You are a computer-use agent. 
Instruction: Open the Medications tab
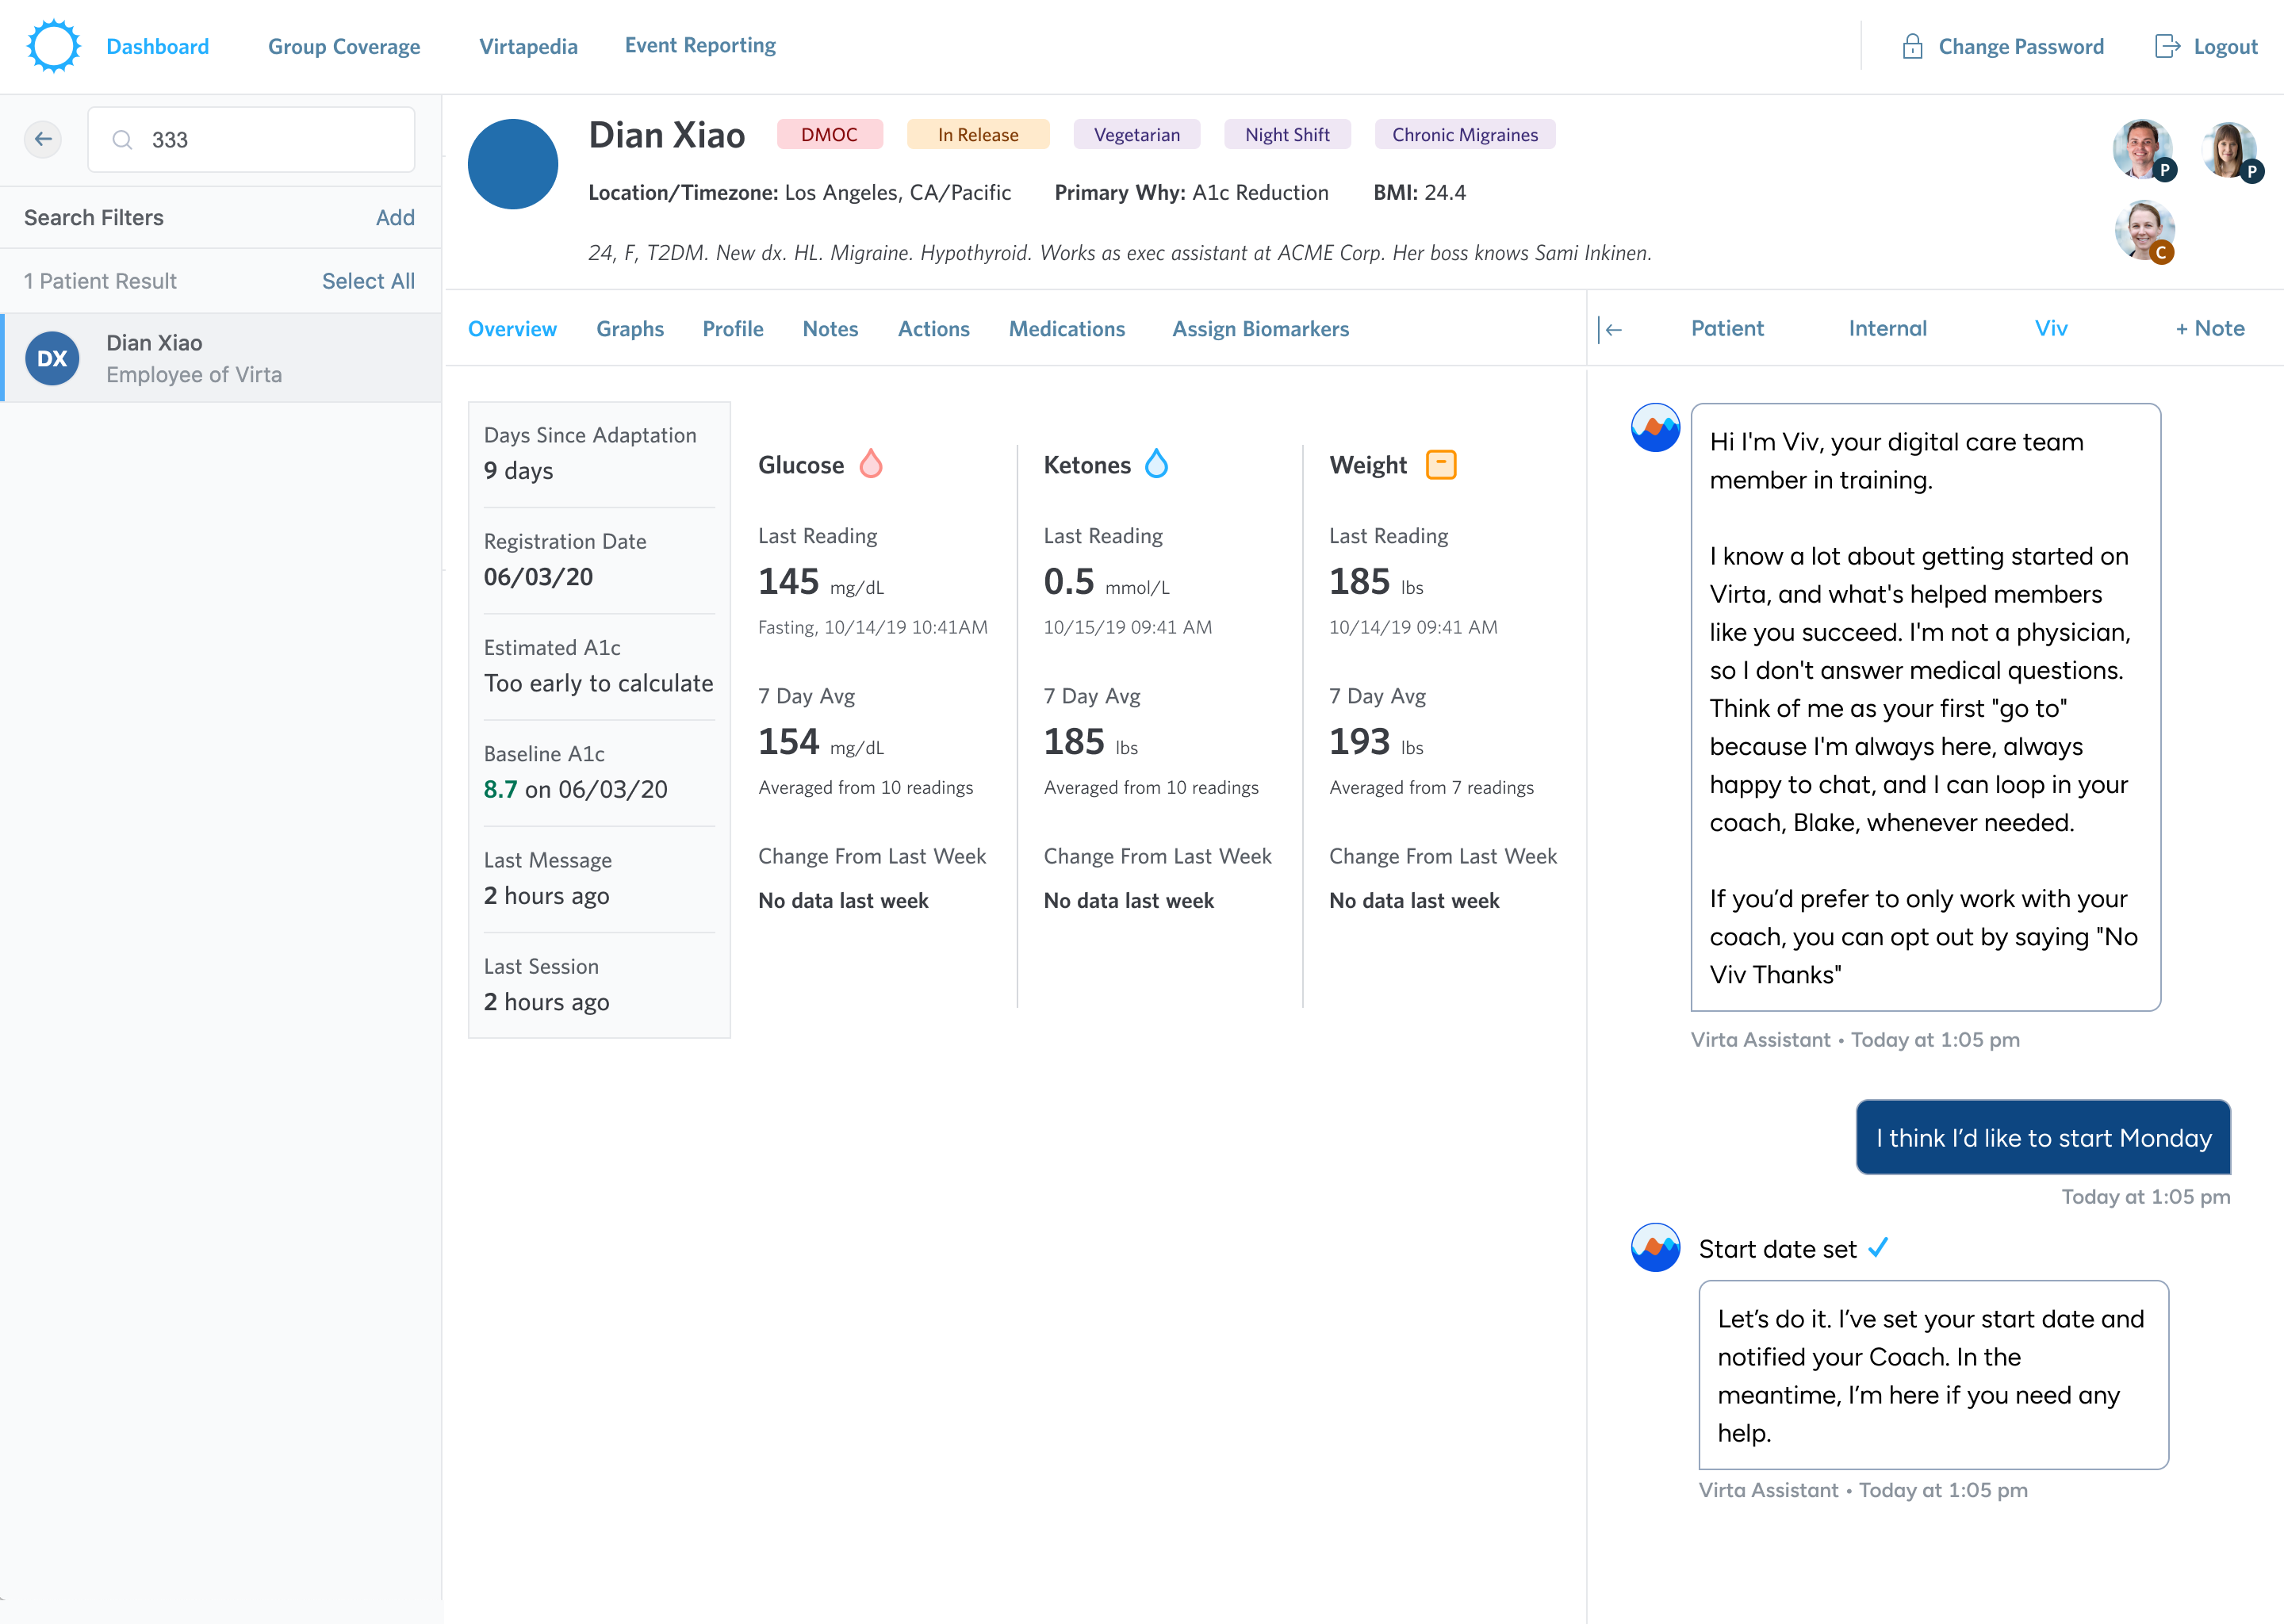tap(1066, 329)
